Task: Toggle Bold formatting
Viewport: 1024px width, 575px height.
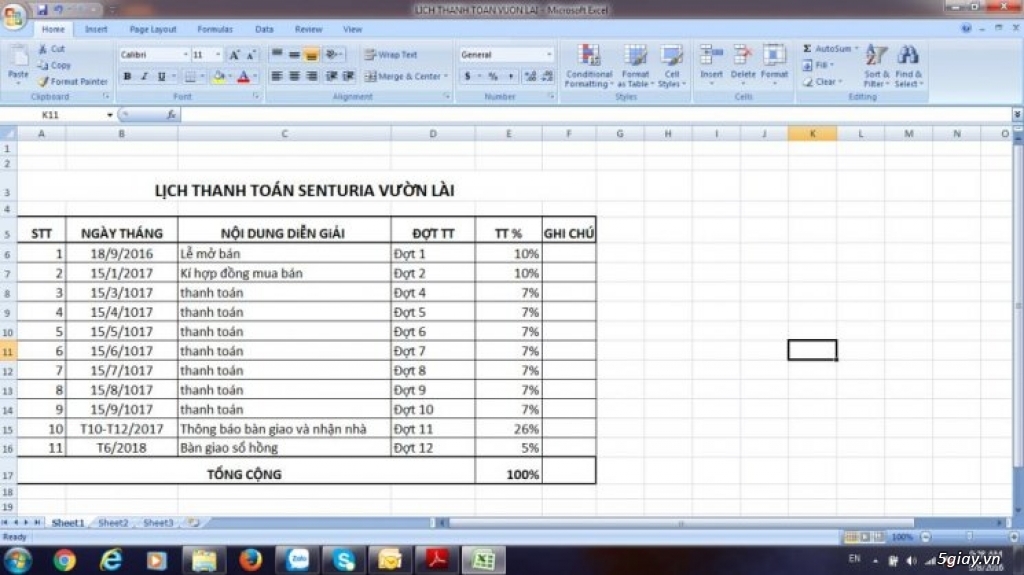Action: point(127,76)
